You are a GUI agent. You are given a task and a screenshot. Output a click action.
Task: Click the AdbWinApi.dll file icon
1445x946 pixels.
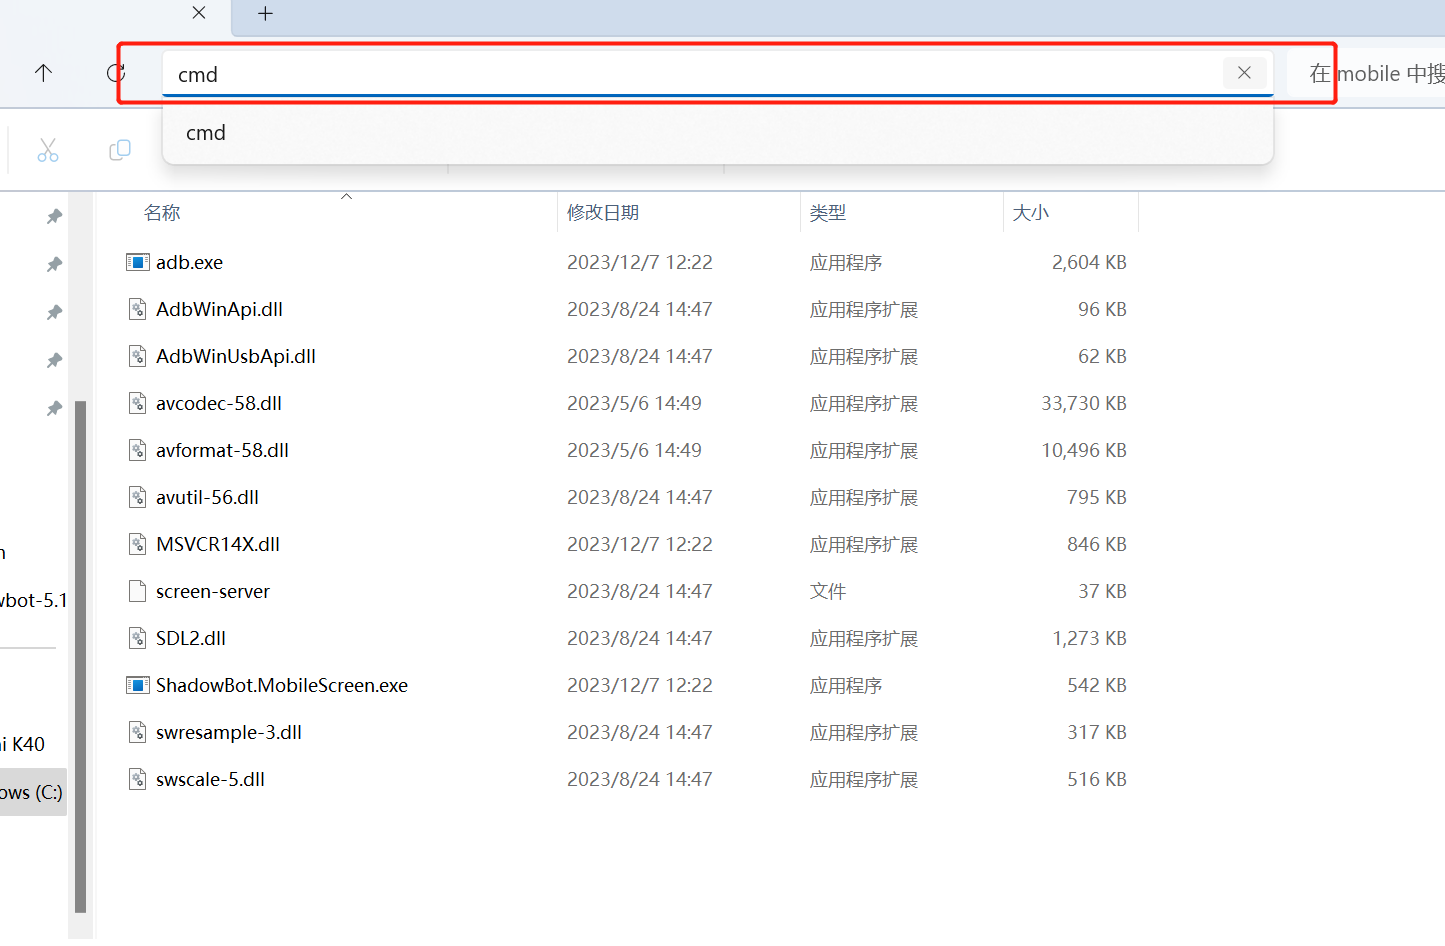137,310
